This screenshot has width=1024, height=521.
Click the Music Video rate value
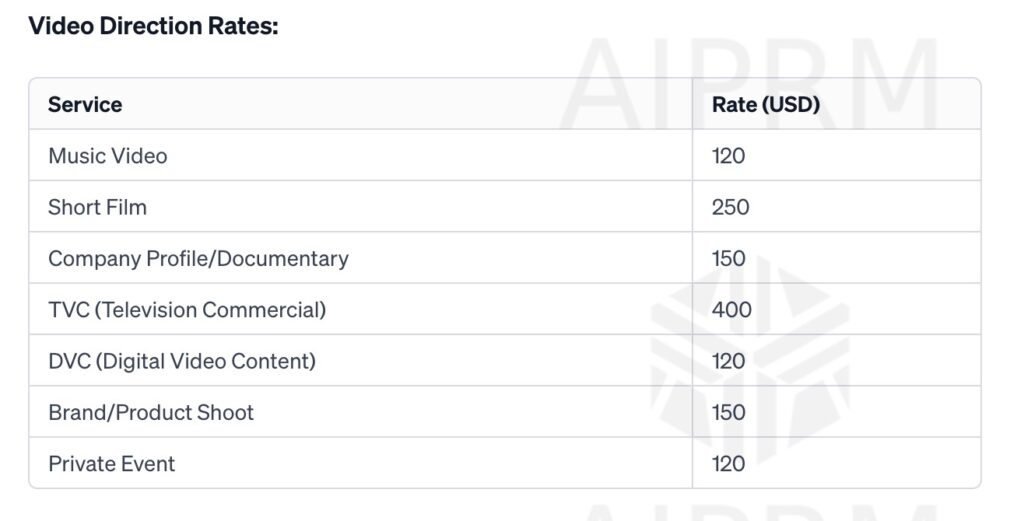point(728,156)
